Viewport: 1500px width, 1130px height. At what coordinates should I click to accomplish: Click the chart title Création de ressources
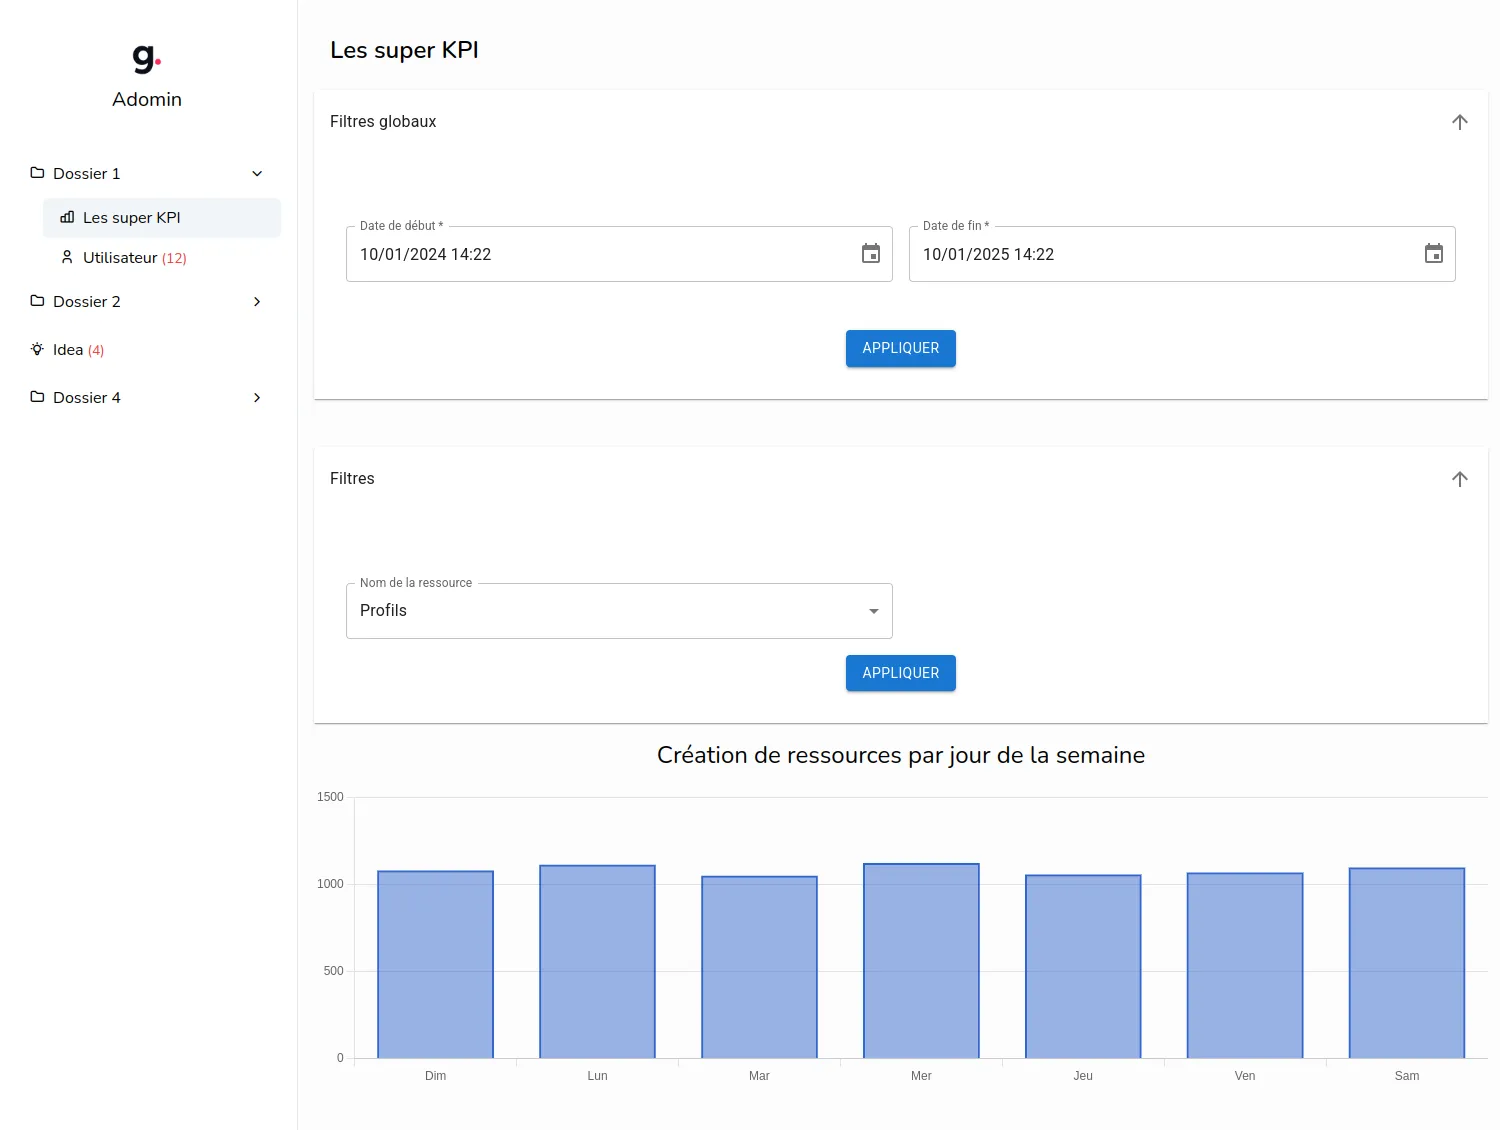(901, 755)
